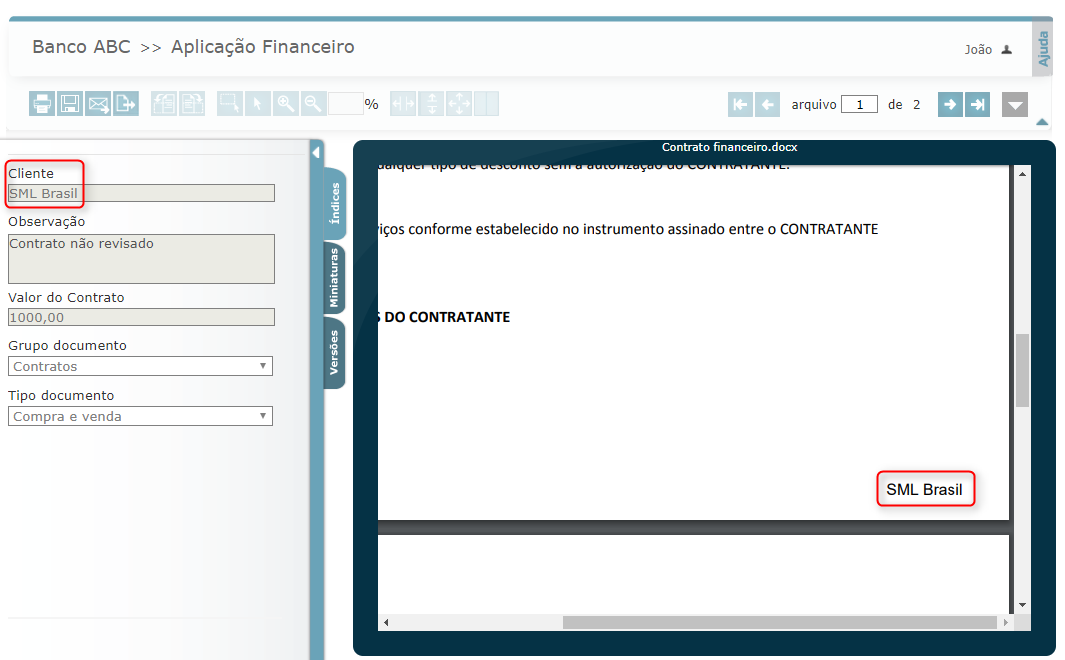Click the print document icon
This screenshot has width=1065, height=660.
(x=42, y=104)
